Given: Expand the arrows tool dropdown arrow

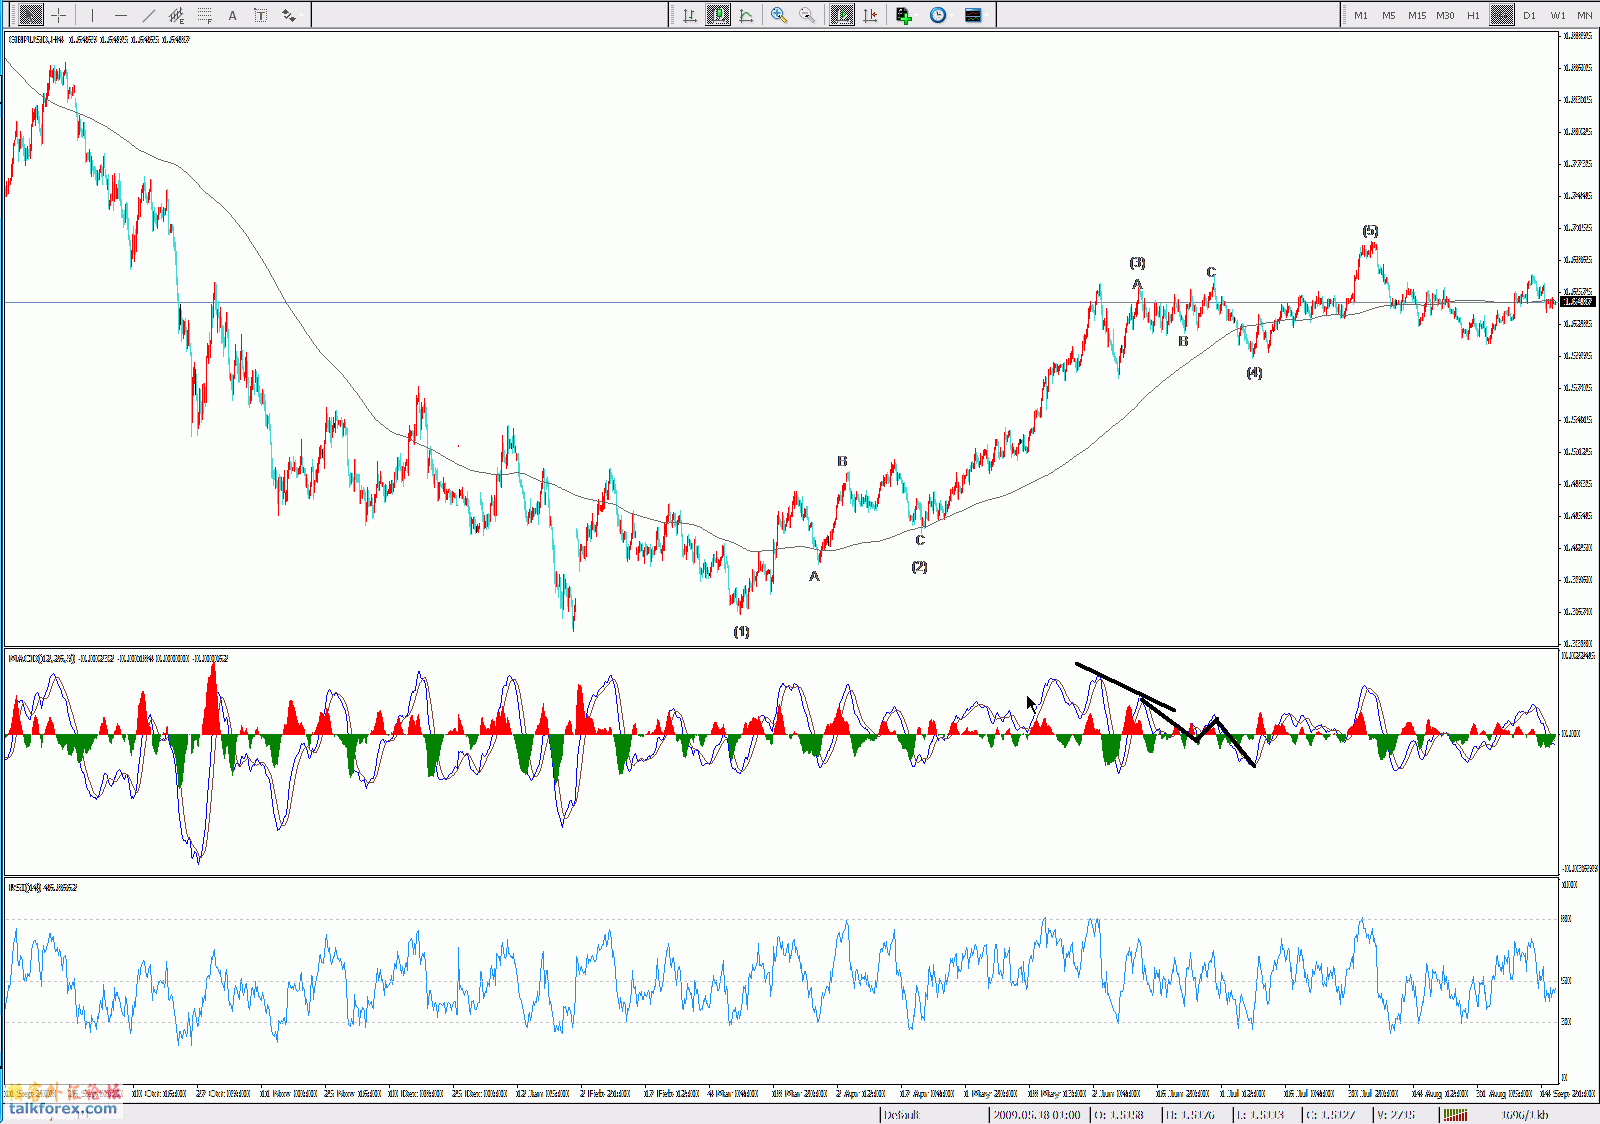Looking at the screenshot, I should tap(301, 15).
